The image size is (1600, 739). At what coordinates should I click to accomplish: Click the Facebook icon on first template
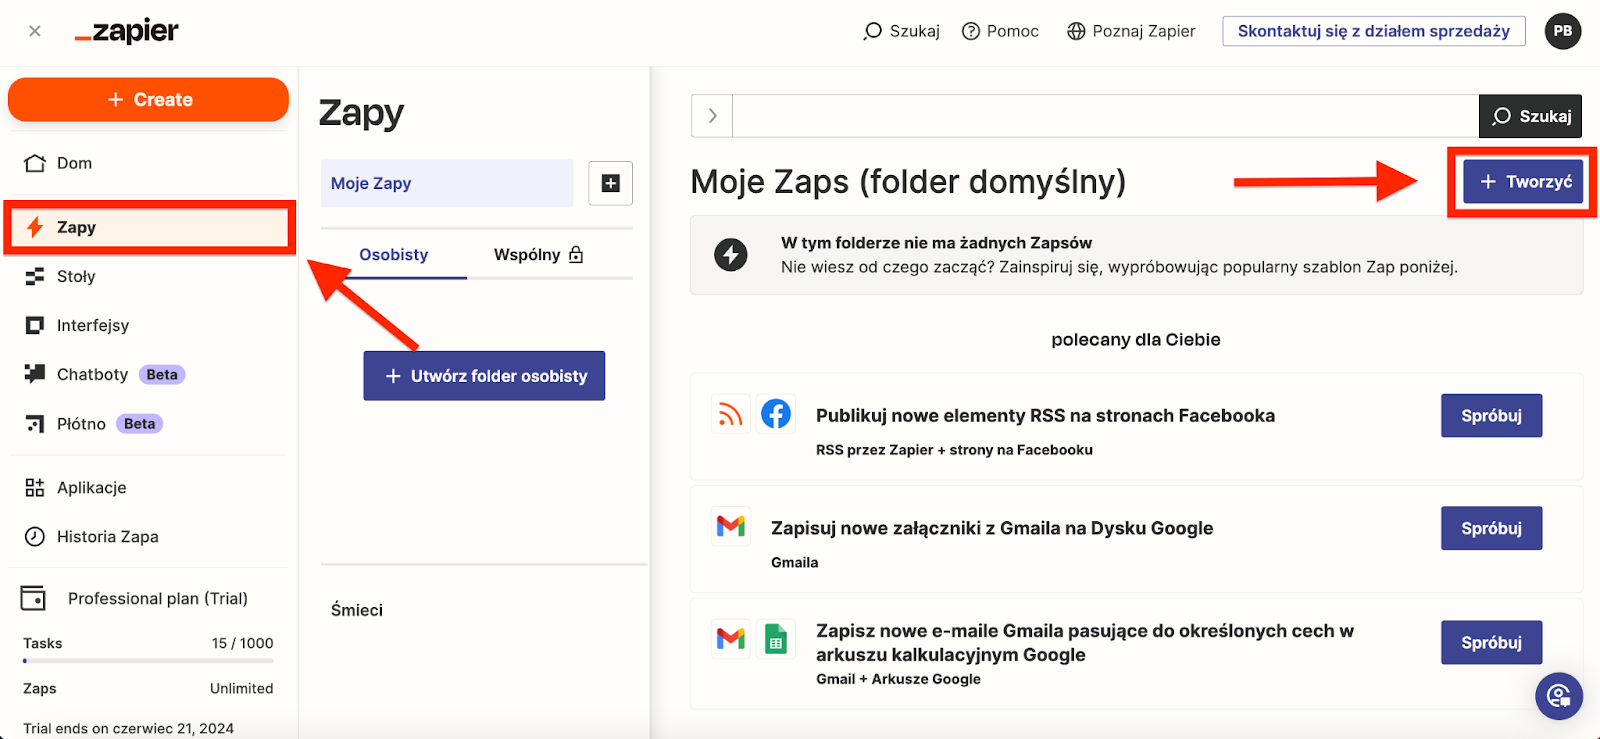(776, 414)
